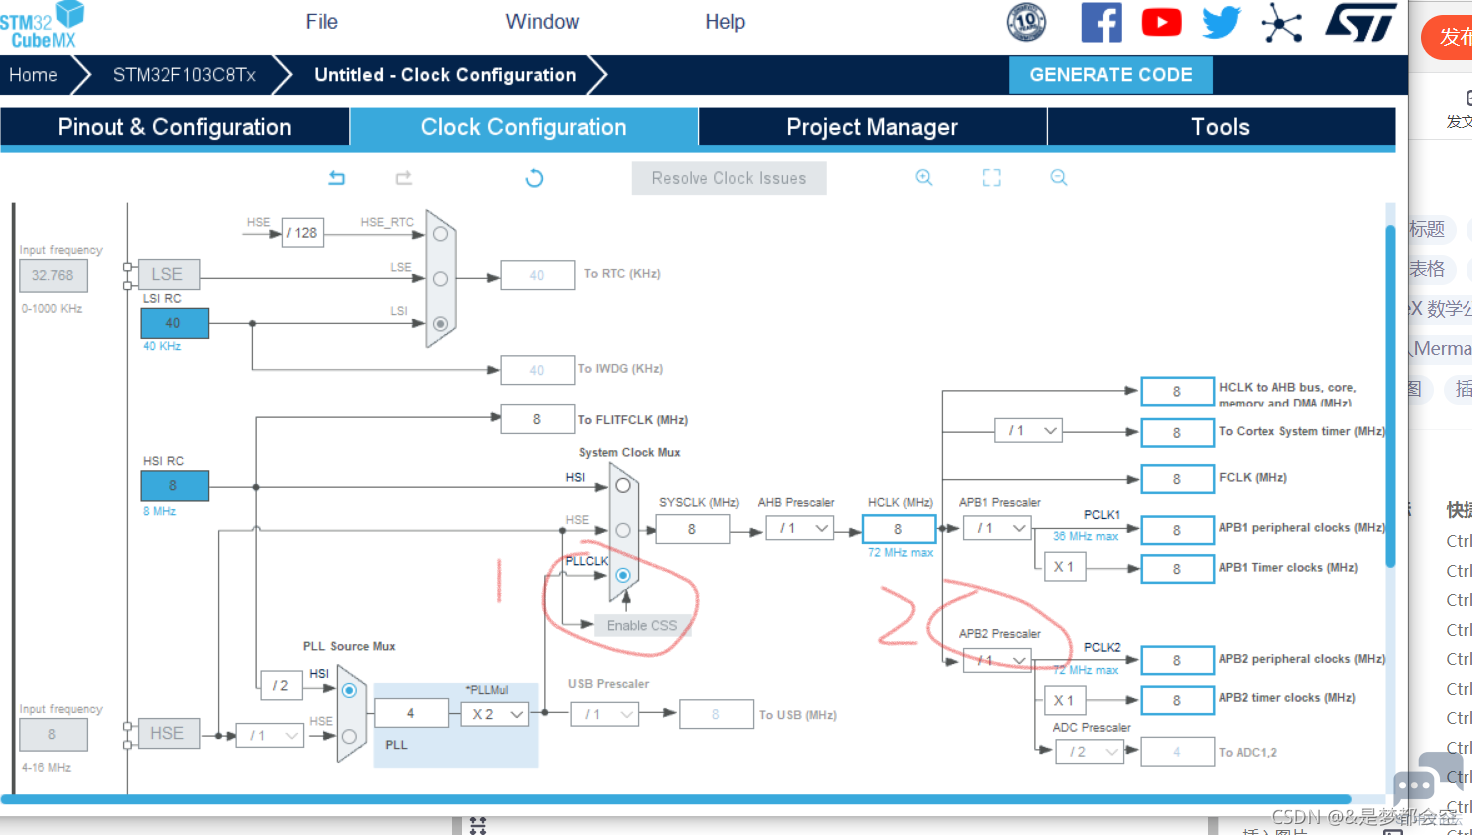Click the fit-to-screen icon
This screenshot has width=1472, height=835.
[991, 178]
